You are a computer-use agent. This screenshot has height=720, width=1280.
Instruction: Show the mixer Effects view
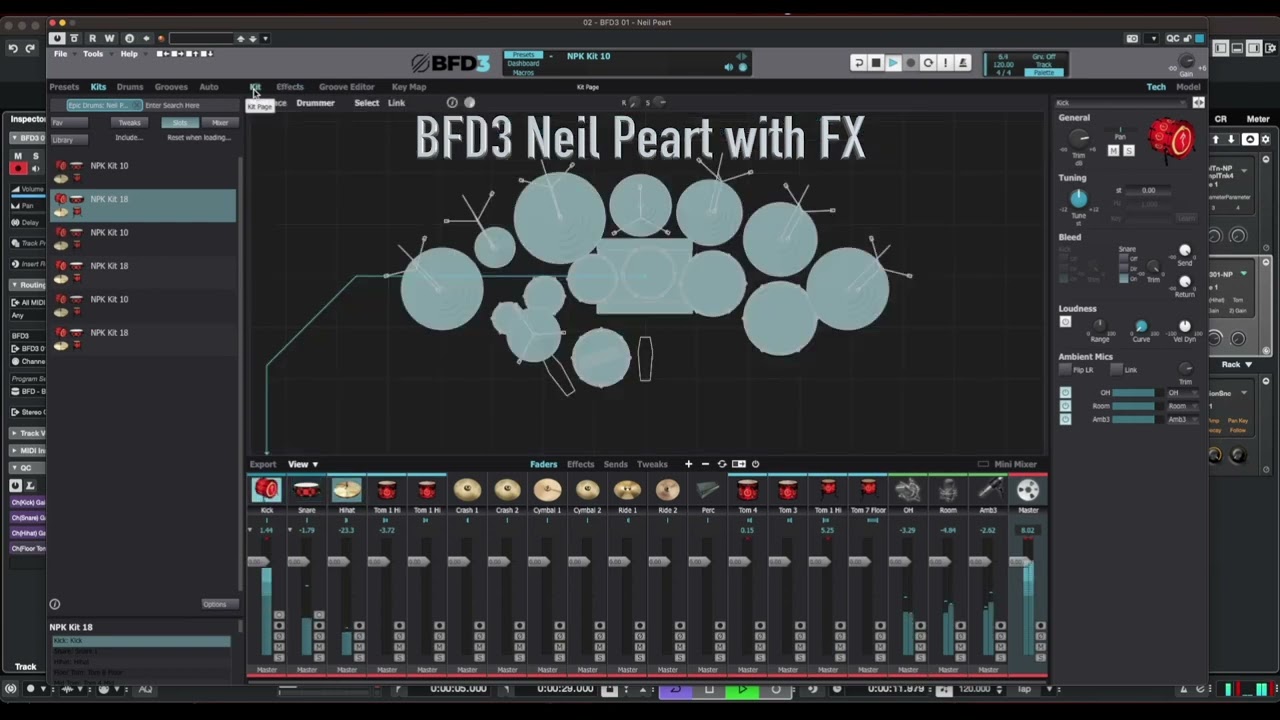pos(581,464)
